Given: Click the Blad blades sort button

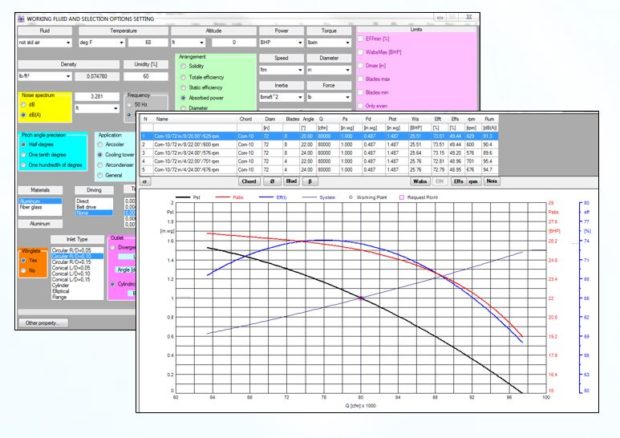Looking at the screenshot, I should [x=288, y=182].
